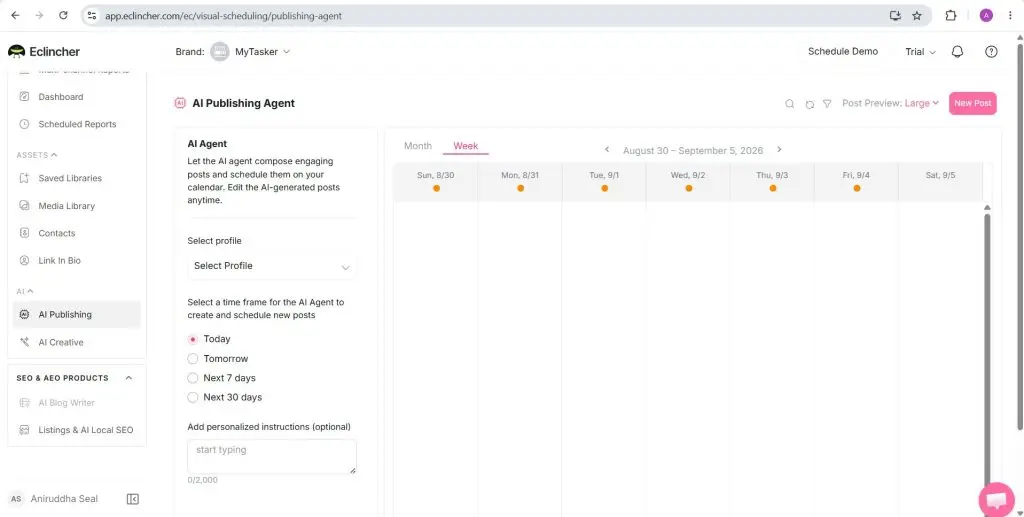Click the install app icon in address bar
The image size is (1024, 517).
pyautogui.click(x=895, y=16)
